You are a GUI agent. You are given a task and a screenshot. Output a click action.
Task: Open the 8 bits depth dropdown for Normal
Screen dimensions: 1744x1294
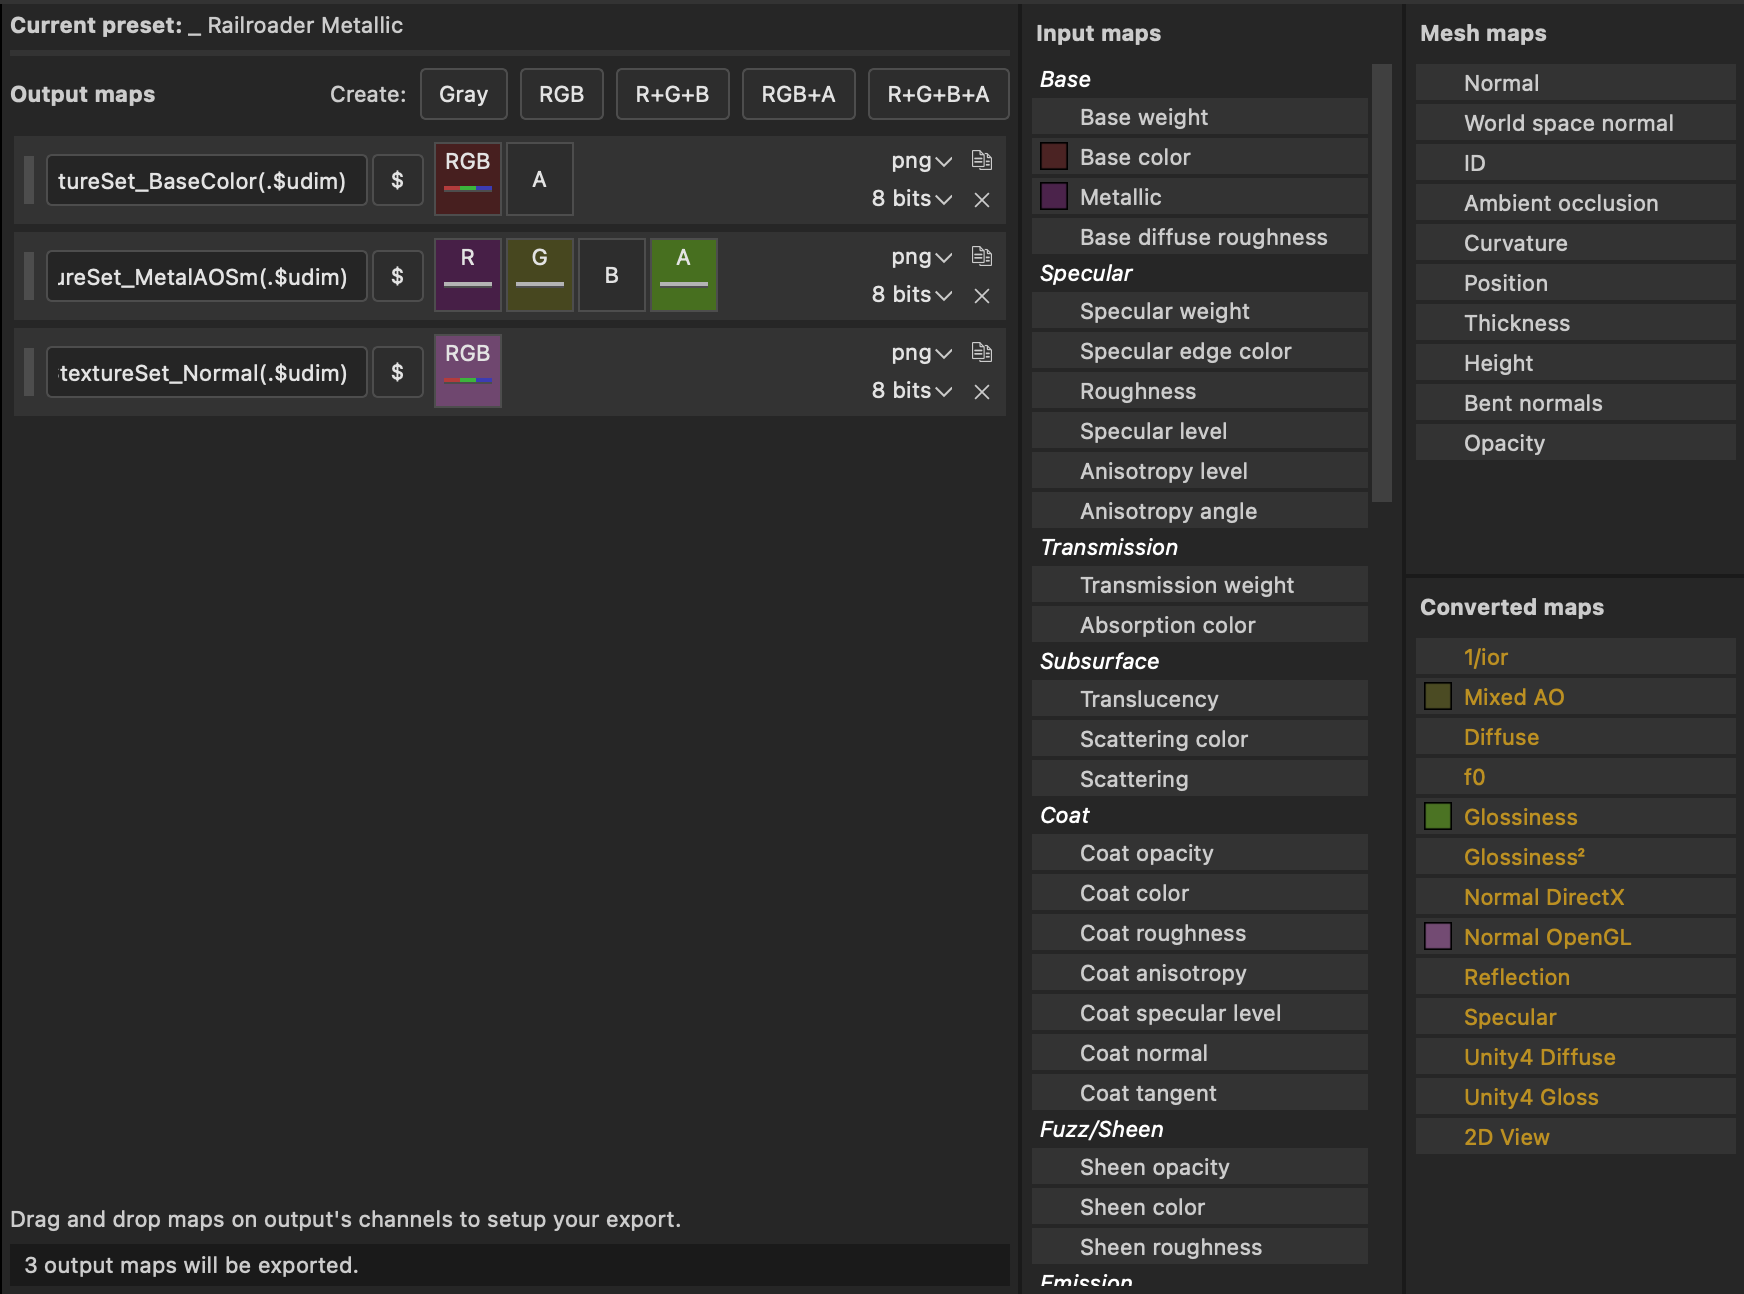(x=911, y=391)
